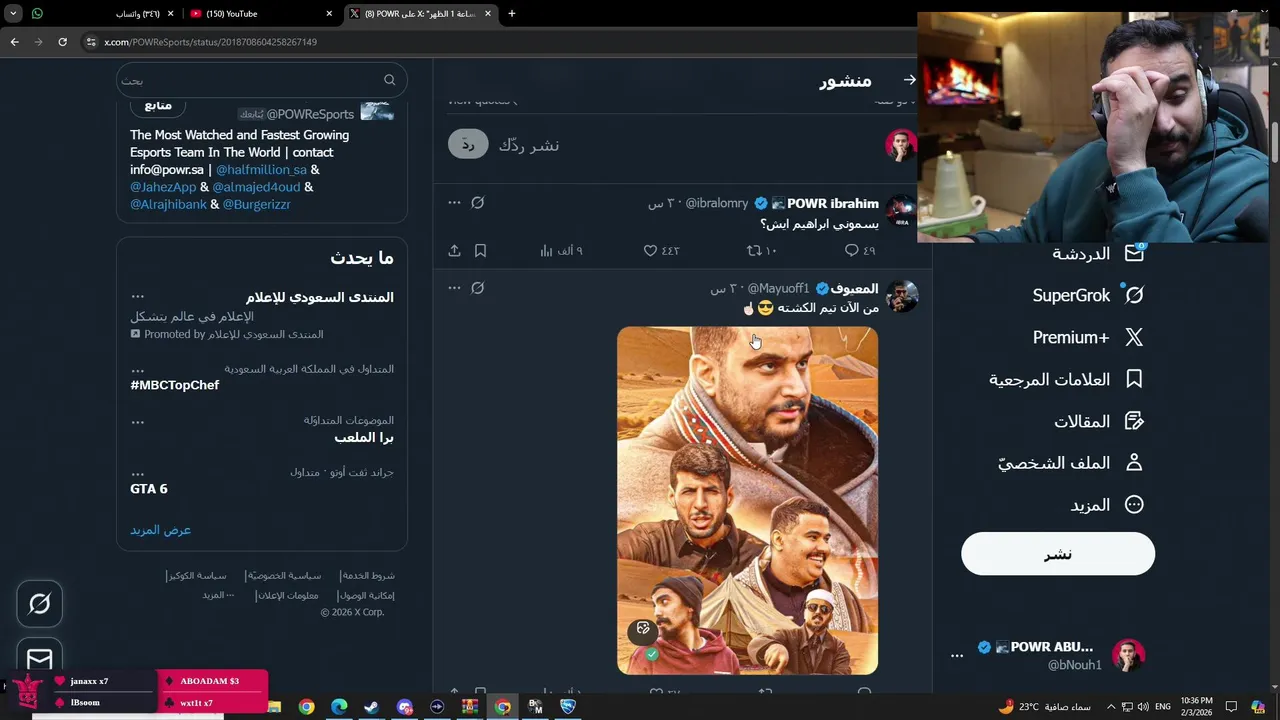Open options for المنتدى السعودي للإعلام trend
This screenshot has width=1280, height=720.
coord(138,297)
